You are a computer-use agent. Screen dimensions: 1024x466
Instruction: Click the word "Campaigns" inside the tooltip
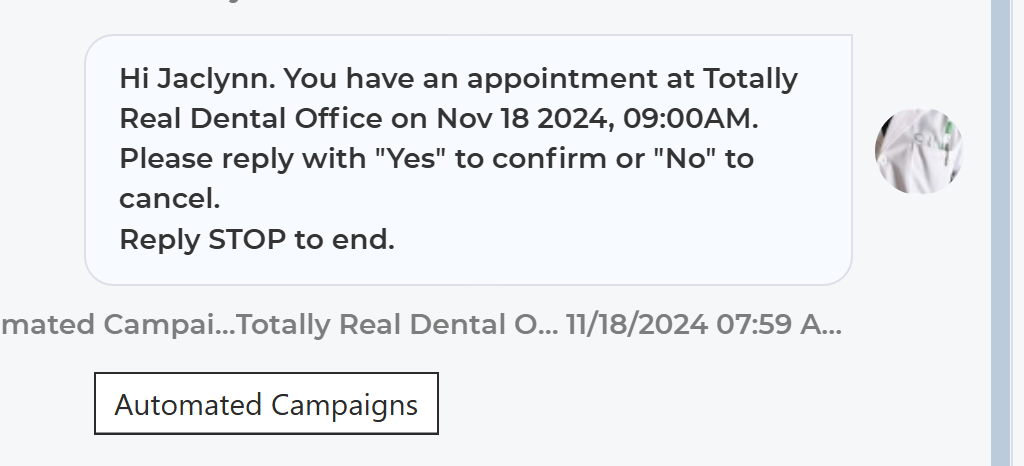point(344,405)
